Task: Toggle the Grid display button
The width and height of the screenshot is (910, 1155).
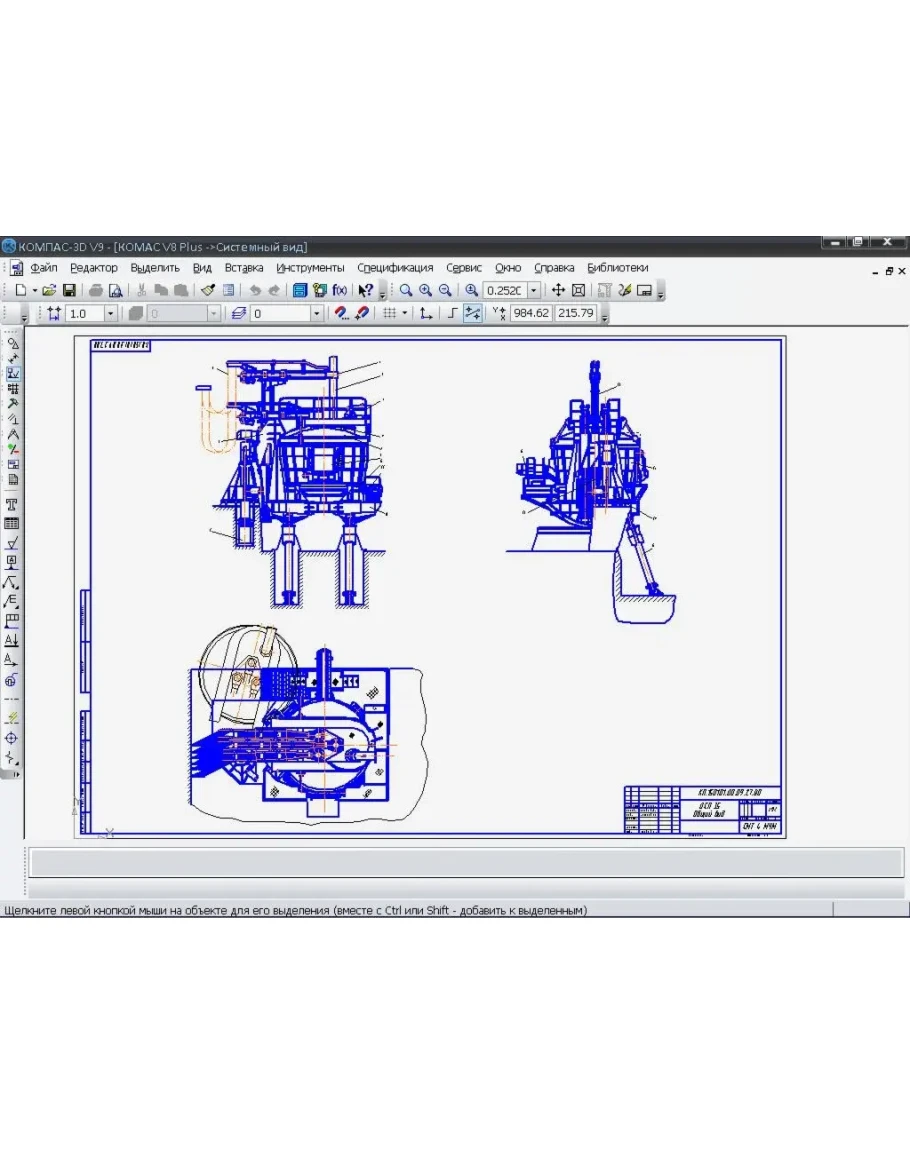Action: pyautogui.click(x=390, y=313)
